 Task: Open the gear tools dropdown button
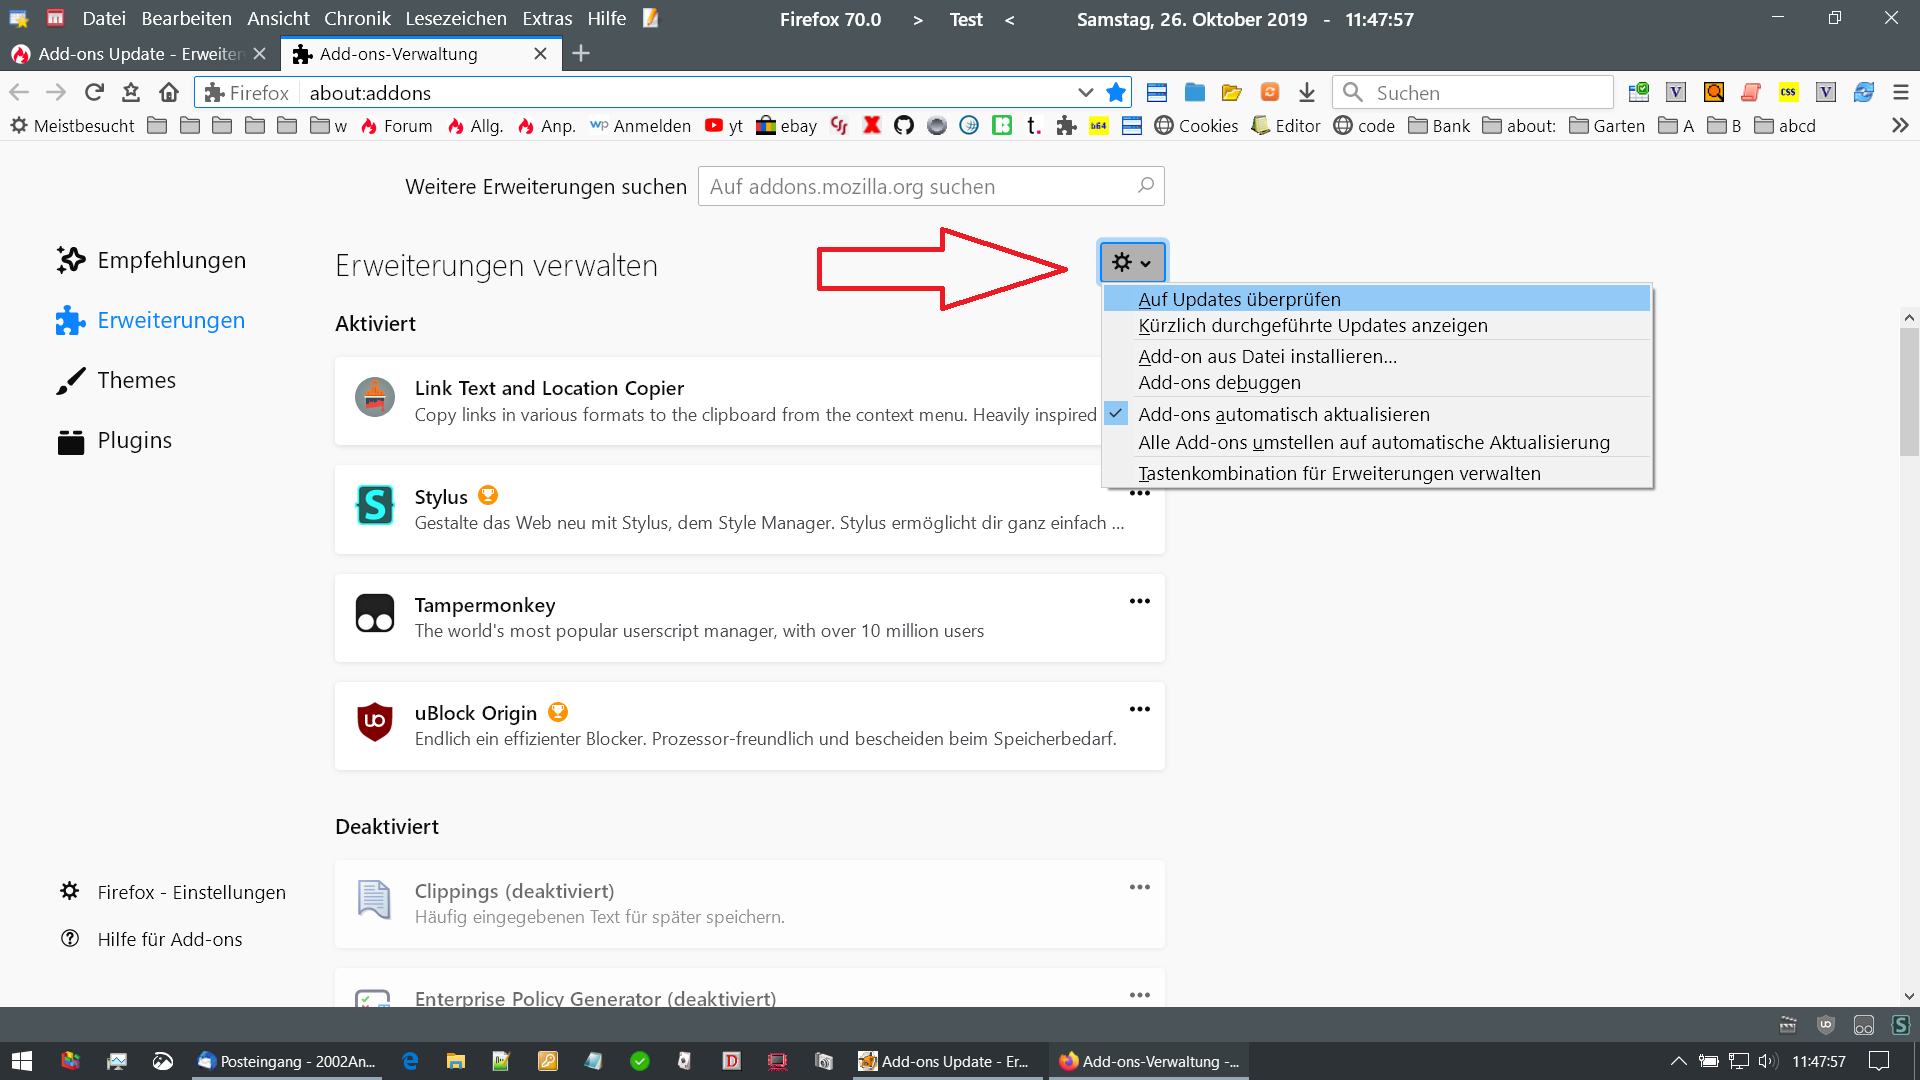(x=1132, y=262)
